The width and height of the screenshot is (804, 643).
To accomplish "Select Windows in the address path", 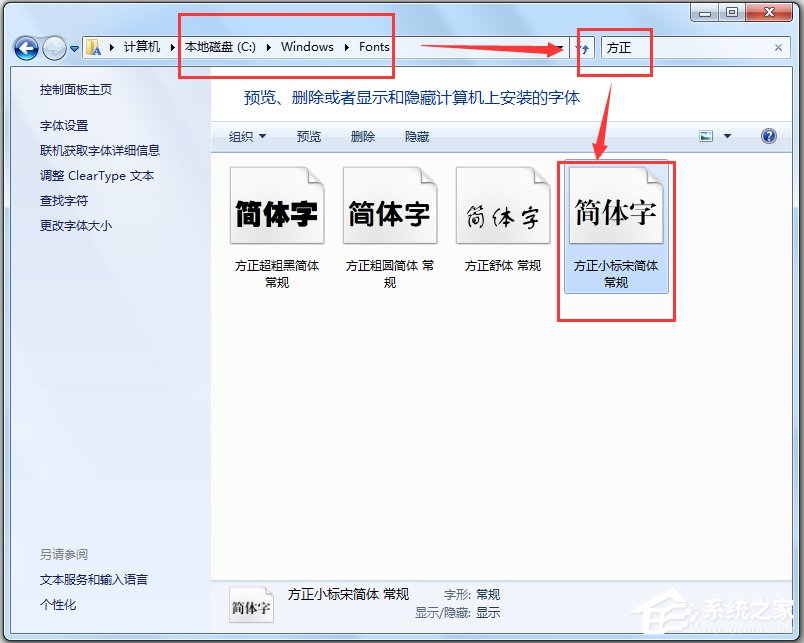I will (x=307, y=47).
